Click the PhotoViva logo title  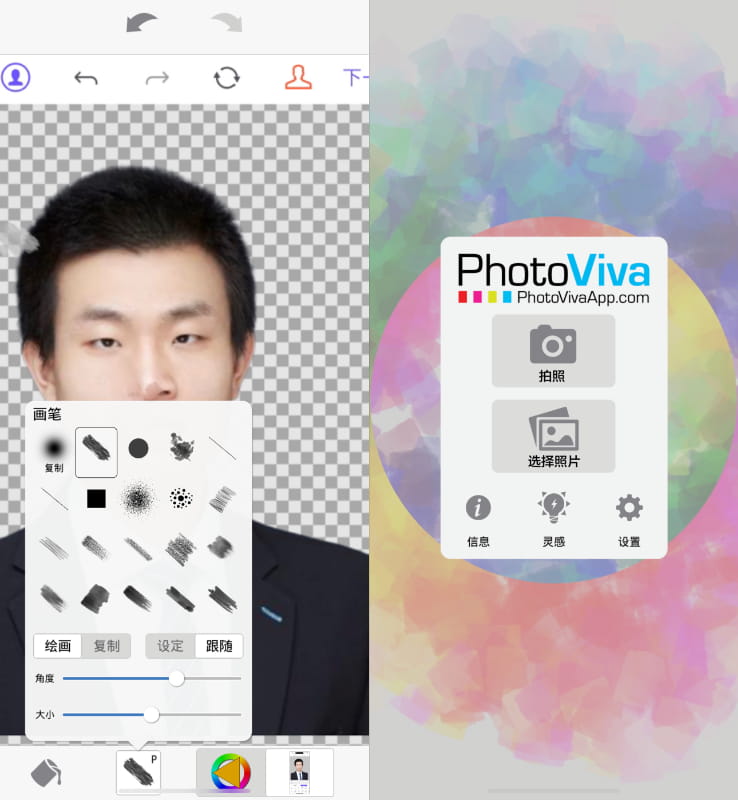(554, 269)
